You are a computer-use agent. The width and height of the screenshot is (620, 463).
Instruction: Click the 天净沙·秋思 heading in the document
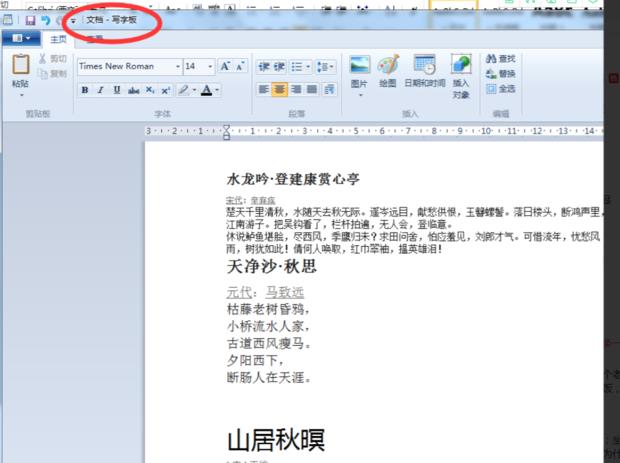(272, 267)
